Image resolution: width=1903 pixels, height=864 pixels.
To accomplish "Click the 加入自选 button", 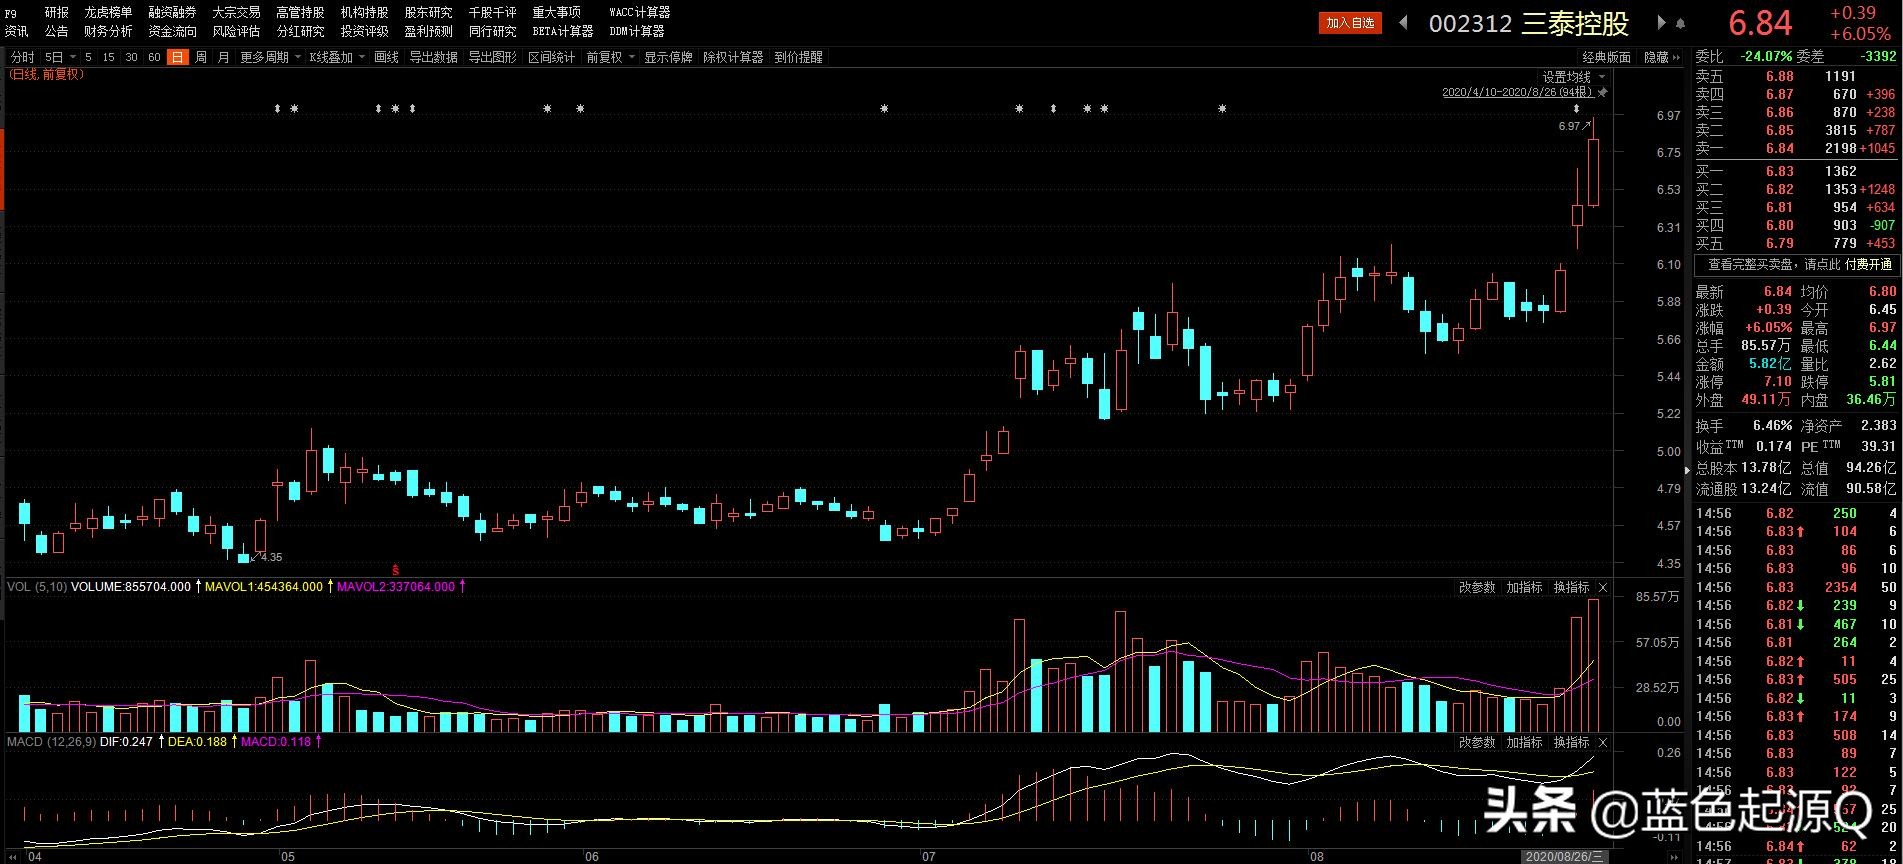I will (1349, 22).
